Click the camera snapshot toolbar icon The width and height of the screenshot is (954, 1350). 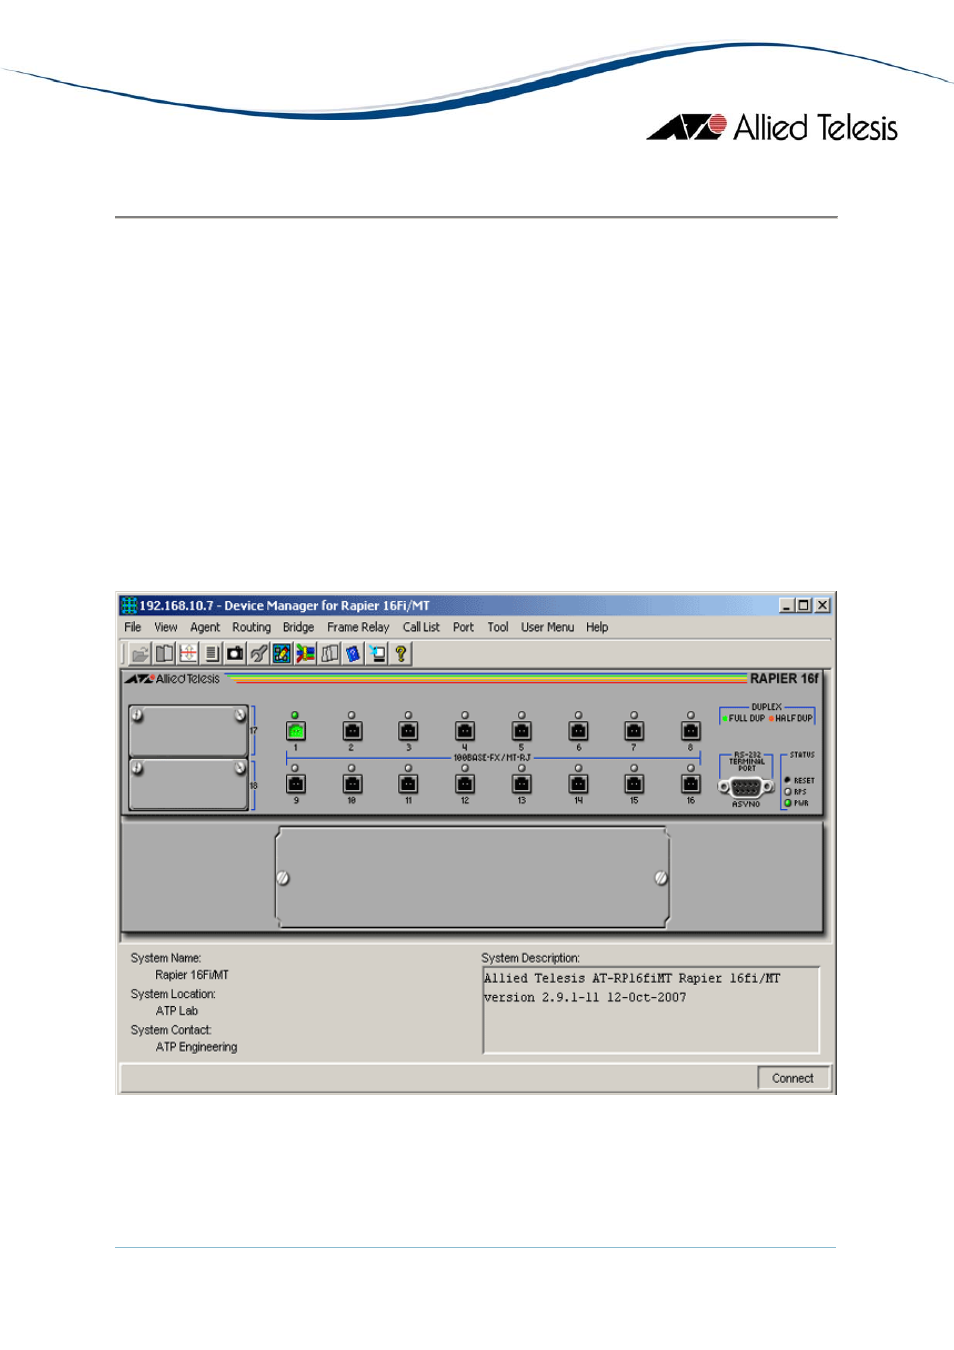(235, 654)
